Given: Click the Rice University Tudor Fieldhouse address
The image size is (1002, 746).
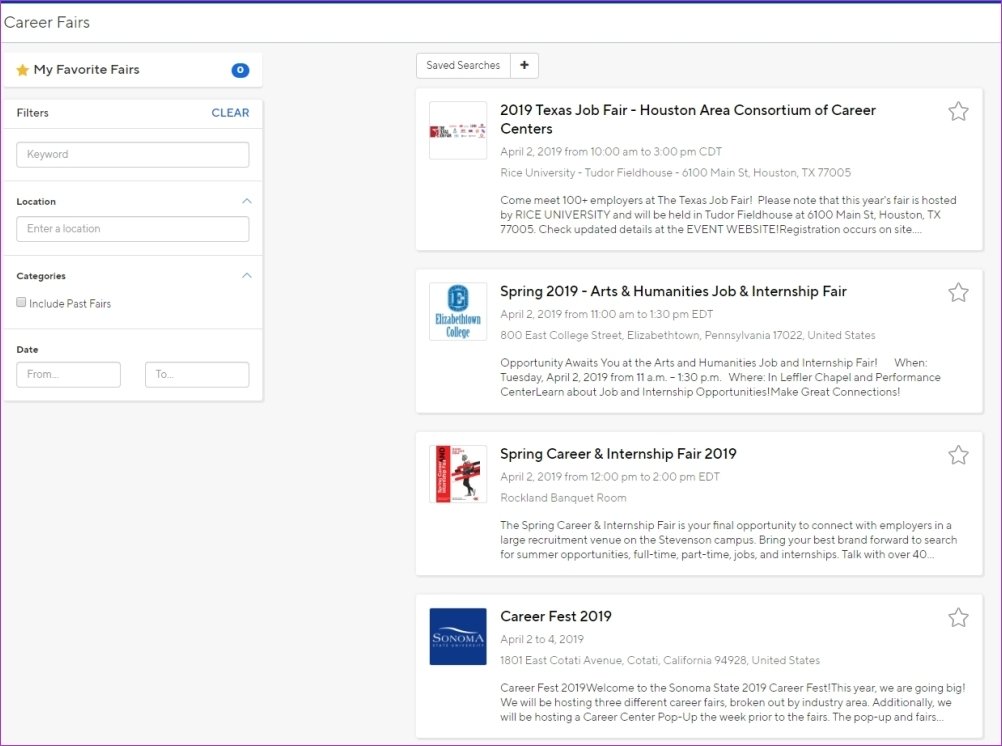Looking at the screenshot, I should 675,173.
